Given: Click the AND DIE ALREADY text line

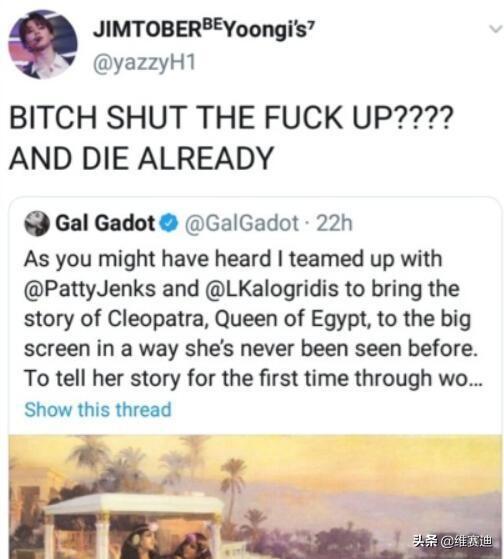Looking at the screenshot, I should (x=142, y=158).
